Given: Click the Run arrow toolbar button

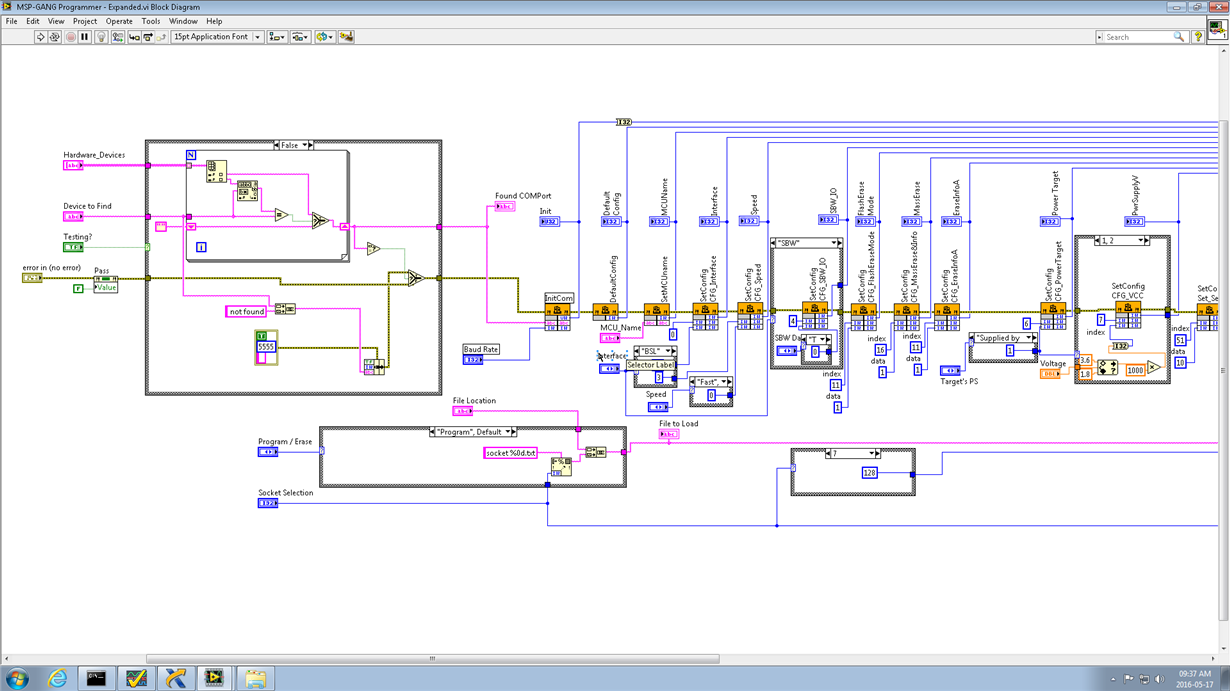Looking at the screenshot, I should (40, 37).
